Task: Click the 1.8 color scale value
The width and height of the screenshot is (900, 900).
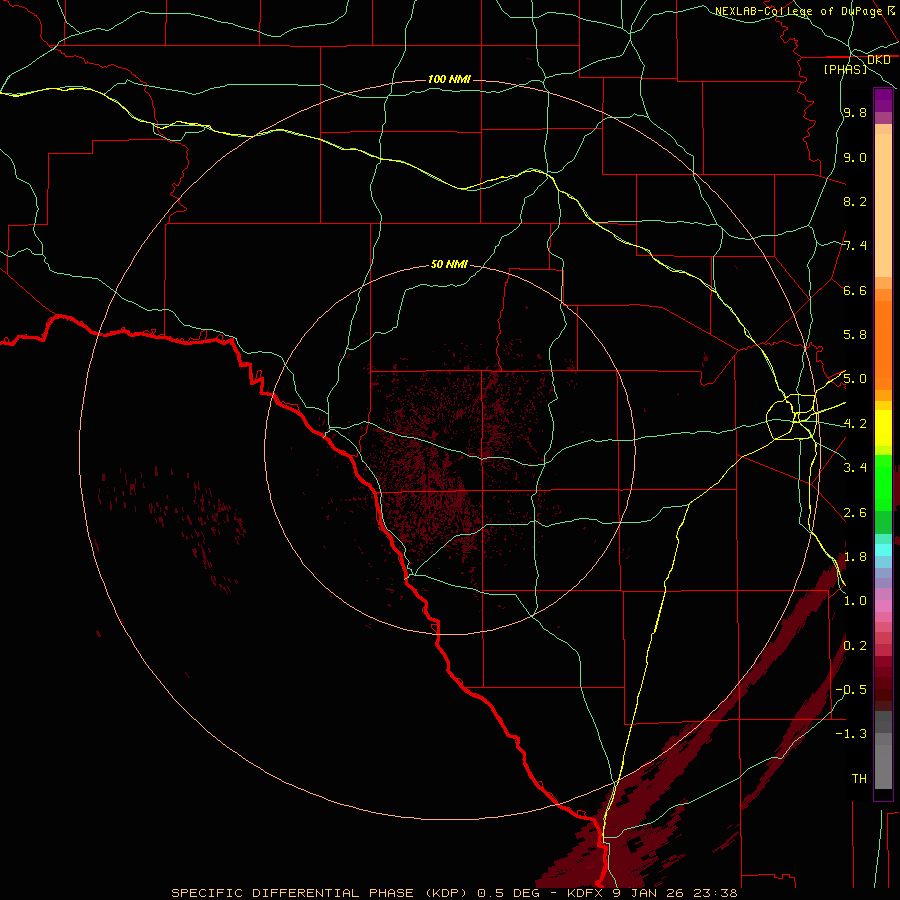Action: click(855, 557)
